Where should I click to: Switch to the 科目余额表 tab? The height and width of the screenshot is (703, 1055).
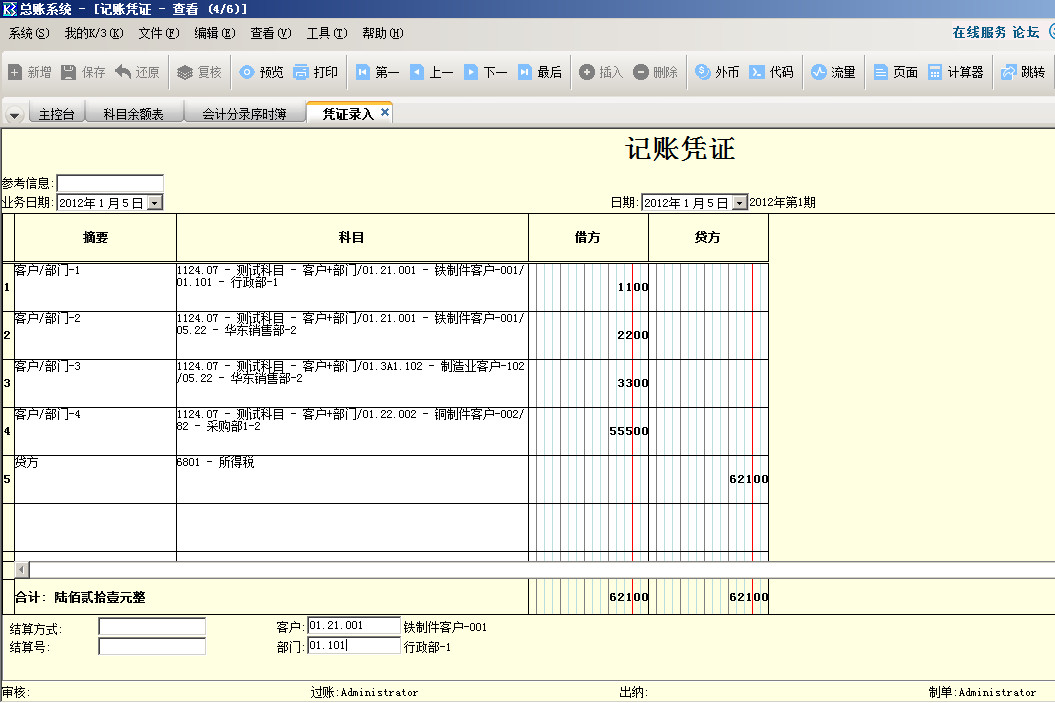pyautogui.click(x=133, y=114)
